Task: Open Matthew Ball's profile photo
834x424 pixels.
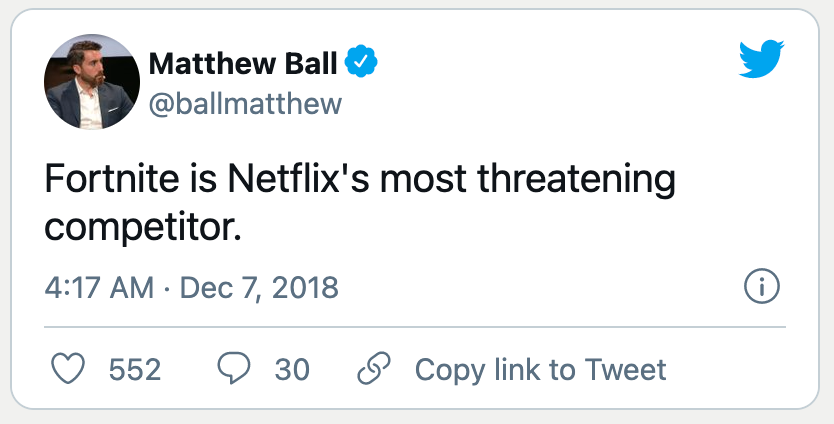Action: click(x=91, y=81)
